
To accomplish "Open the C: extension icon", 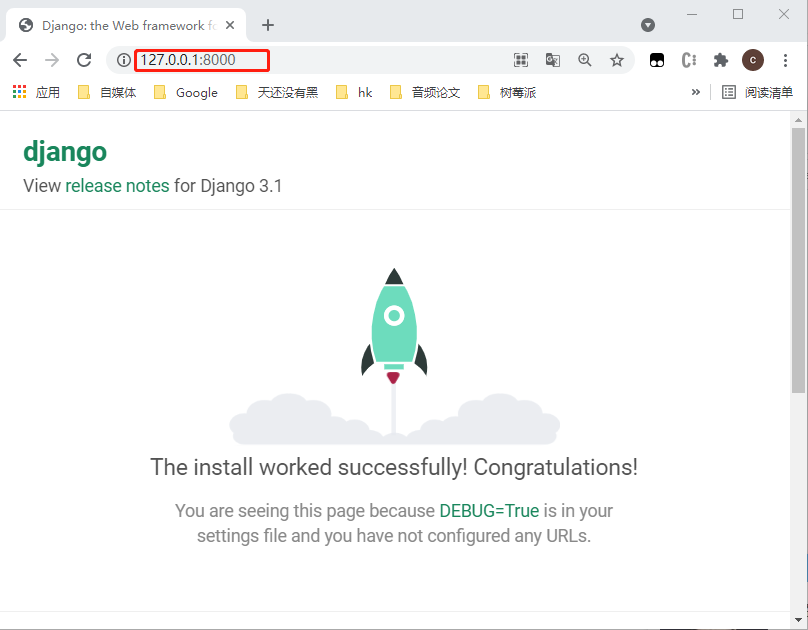I will 688,60.
